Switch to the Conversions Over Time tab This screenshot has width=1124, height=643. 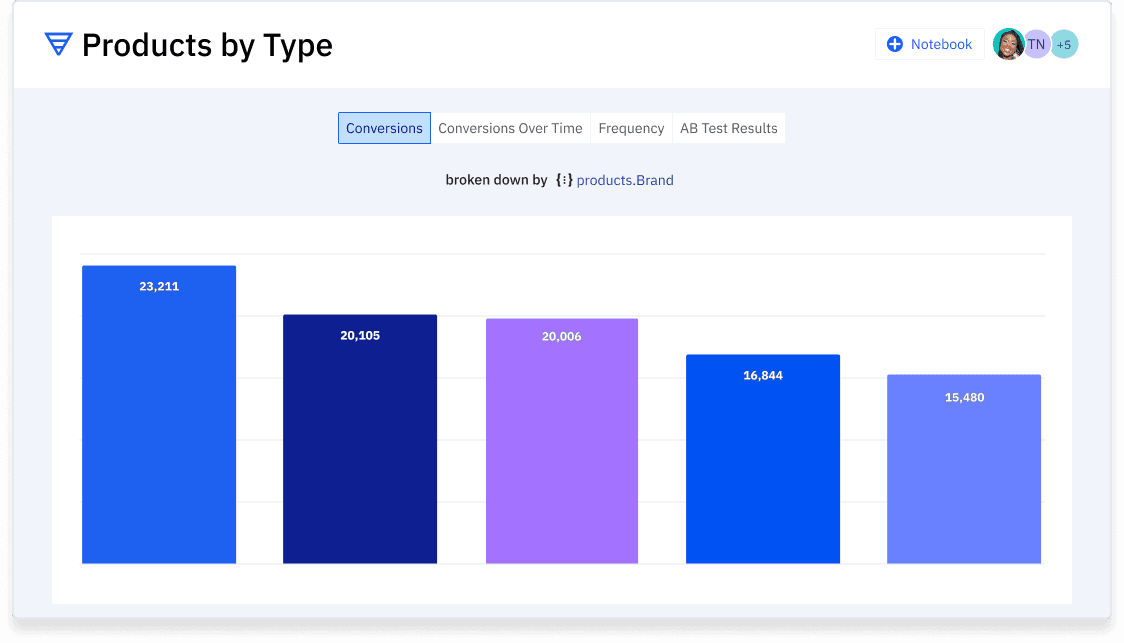click(x=510, y=128)
